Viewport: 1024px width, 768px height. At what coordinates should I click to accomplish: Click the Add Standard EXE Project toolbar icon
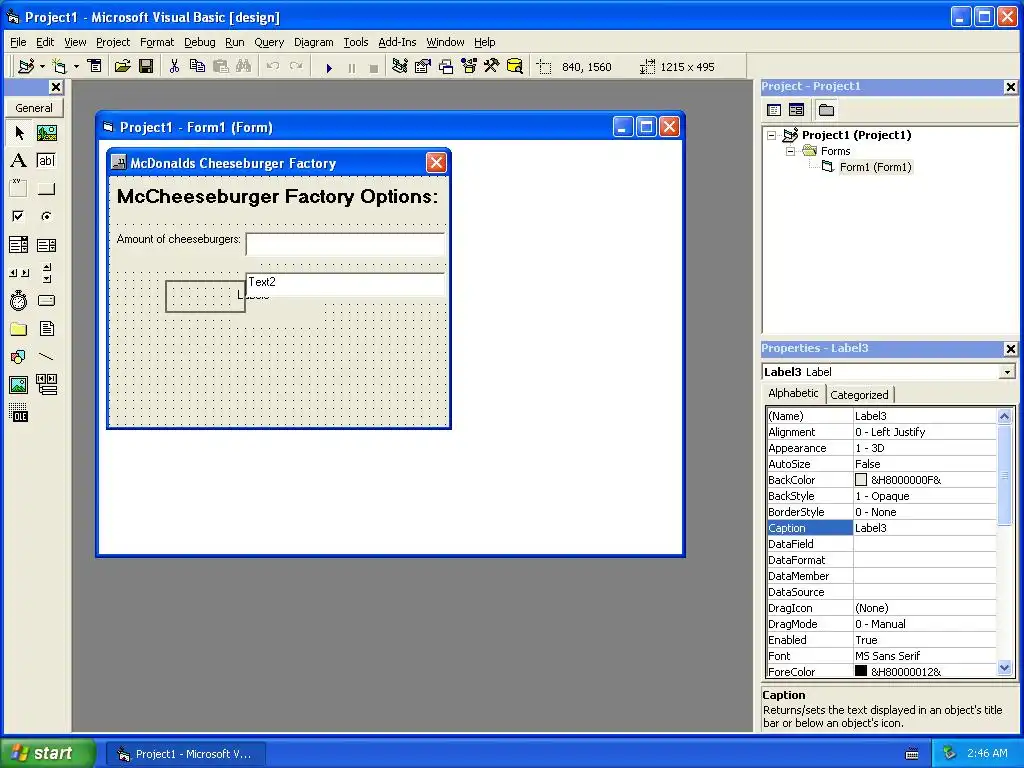[x=26, y=66]
